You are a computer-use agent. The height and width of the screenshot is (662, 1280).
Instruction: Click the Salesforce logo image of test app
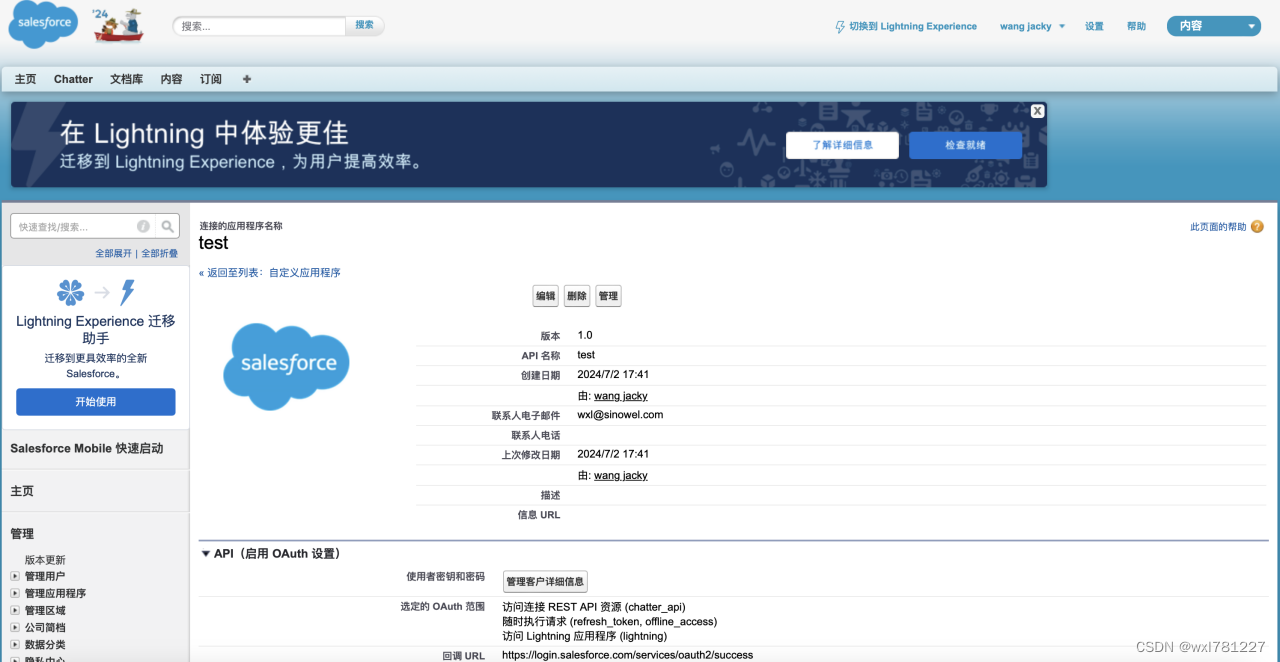tap(286, 366)
